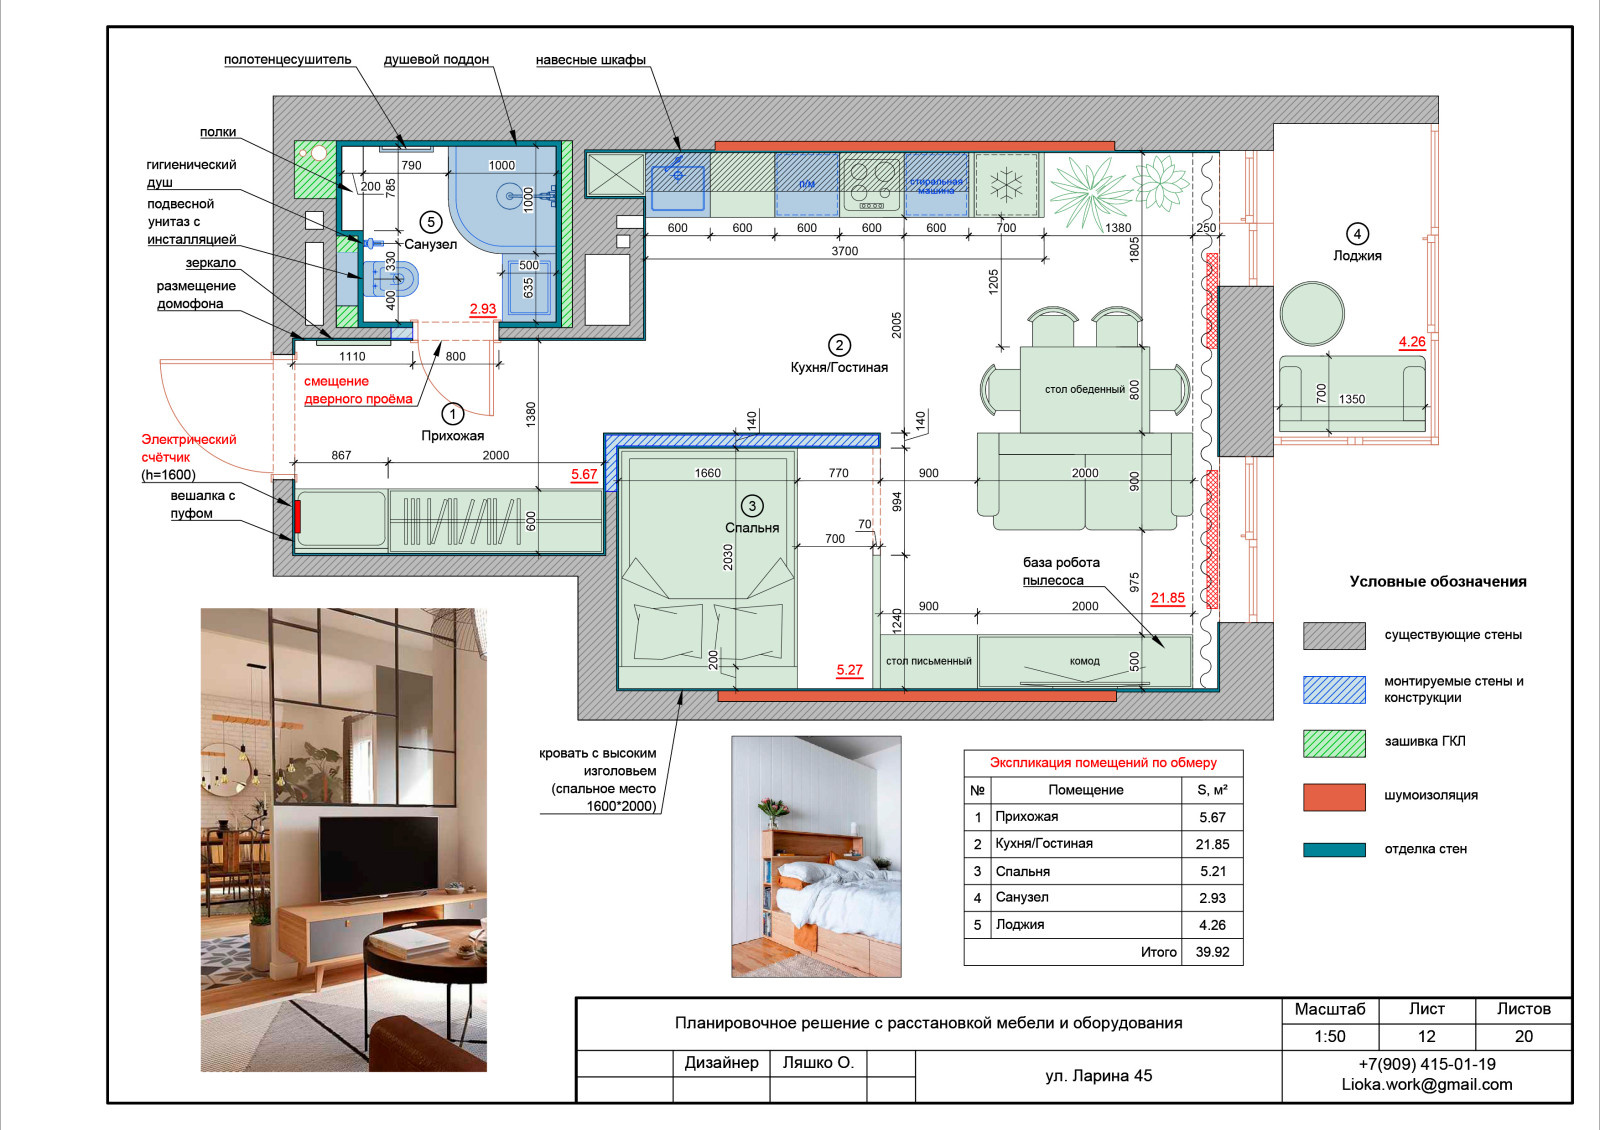Click the circled number 3 Спальня marker

tap(752, 506)
